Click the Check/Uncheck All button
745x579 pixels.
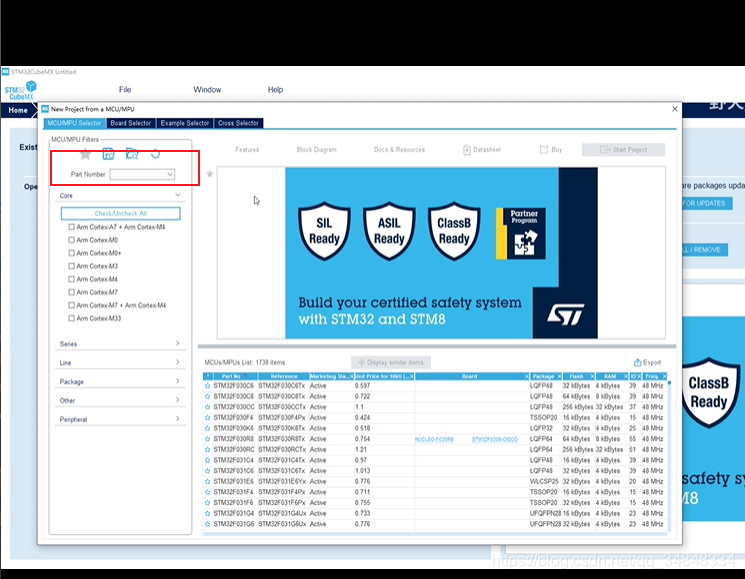pyautogui.click(x=121, y=213)
